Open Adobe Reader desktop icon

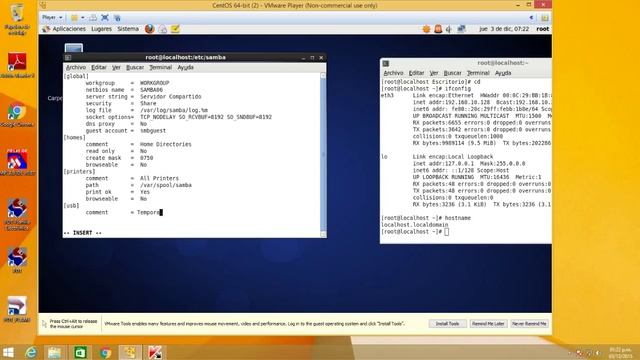point(17,65)
